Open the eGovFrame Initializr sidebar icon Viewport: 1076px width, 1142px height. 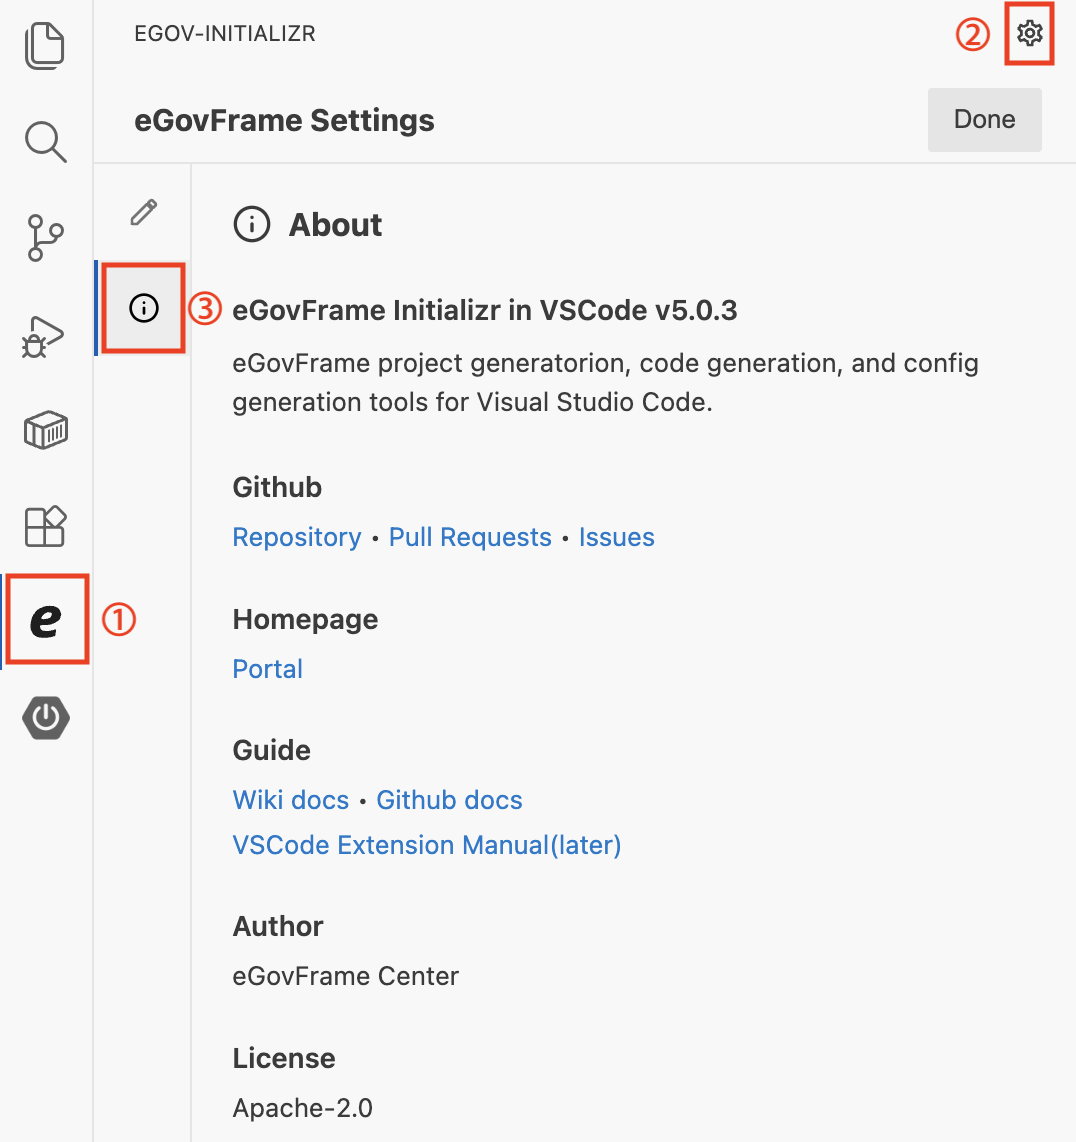[x=46, y=620]
